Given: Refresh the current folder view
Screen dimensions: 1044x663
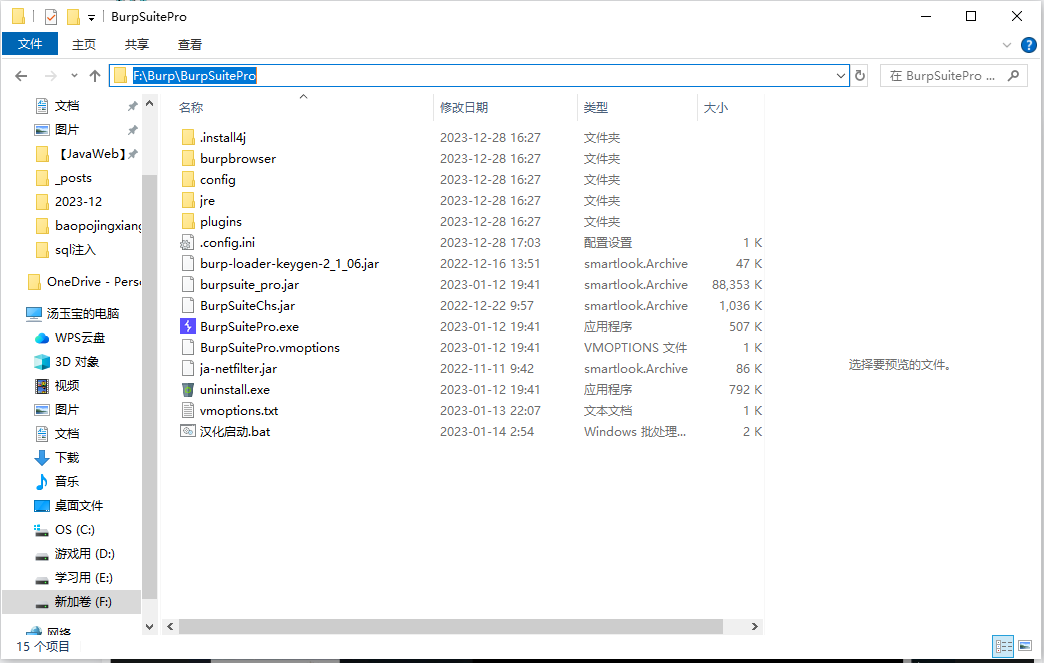Looking at the screenshot, I should click(x=860, y=76).
